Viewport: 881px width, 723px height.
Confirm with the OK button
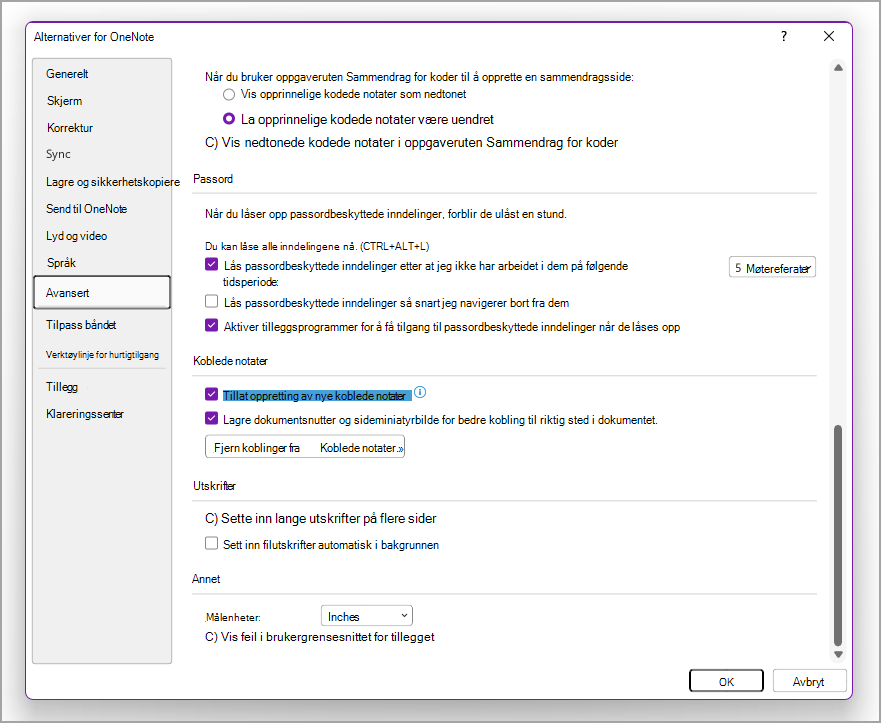pos(726,681)
